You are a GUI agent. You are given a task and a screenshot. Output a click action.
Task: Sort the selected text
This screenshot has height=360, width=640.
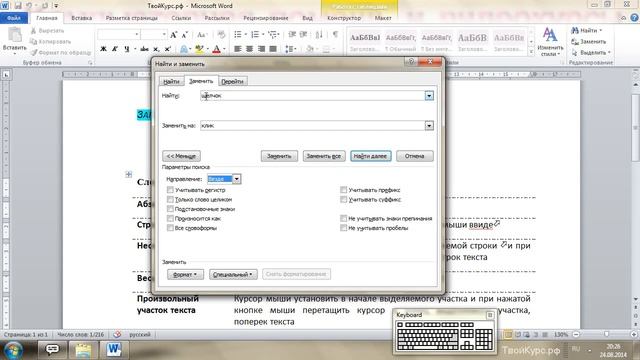point(319,35)
